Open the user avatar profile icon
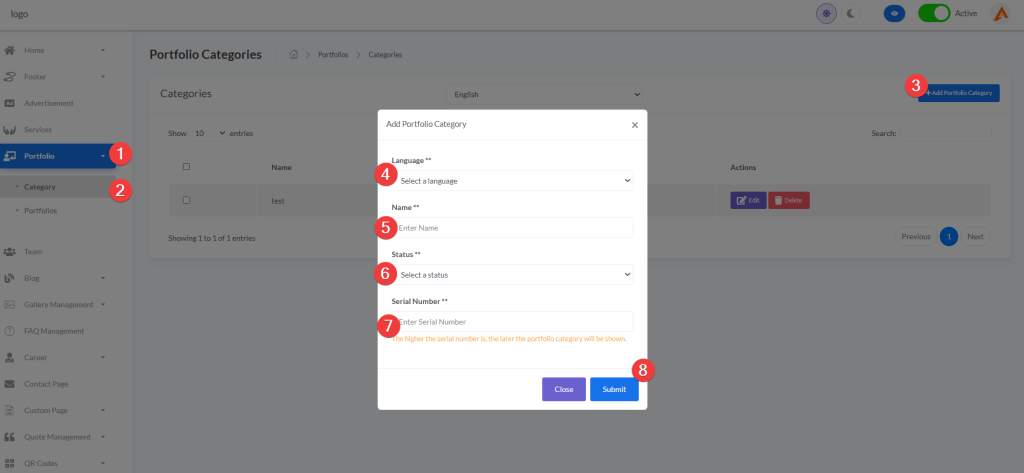1024x473 pixels. pos(1000,14)
